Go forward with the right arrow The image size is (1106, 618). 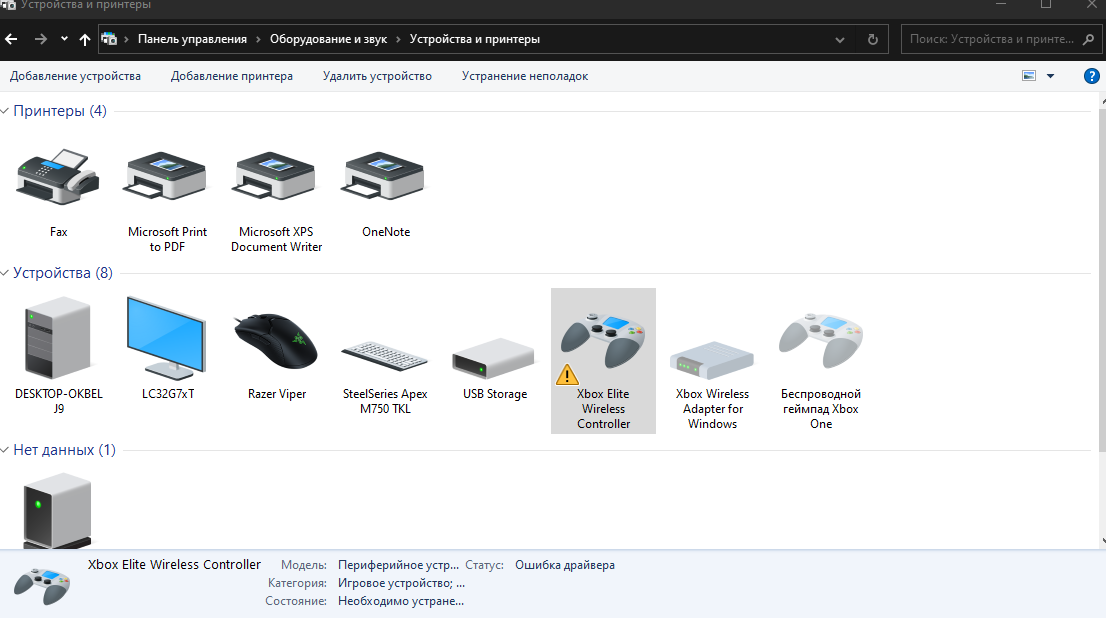[x=41, y=40]
